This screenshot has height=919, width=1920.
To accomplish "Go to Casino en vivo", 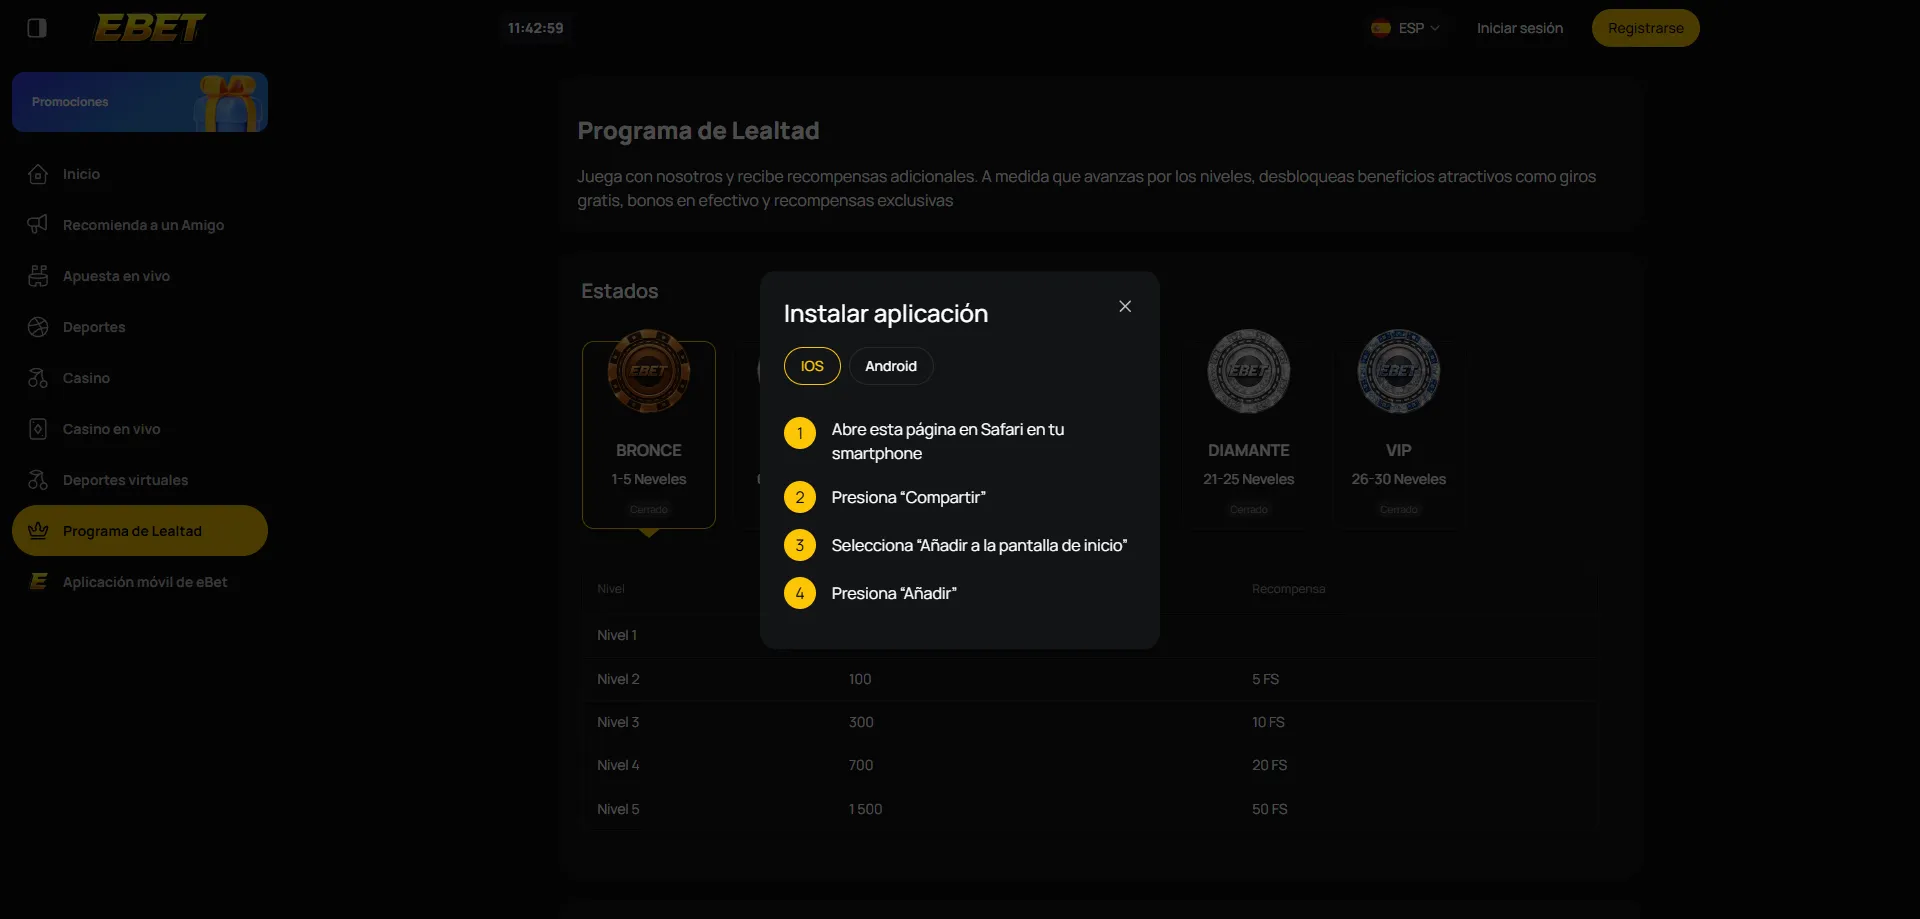I will point(140,429).
